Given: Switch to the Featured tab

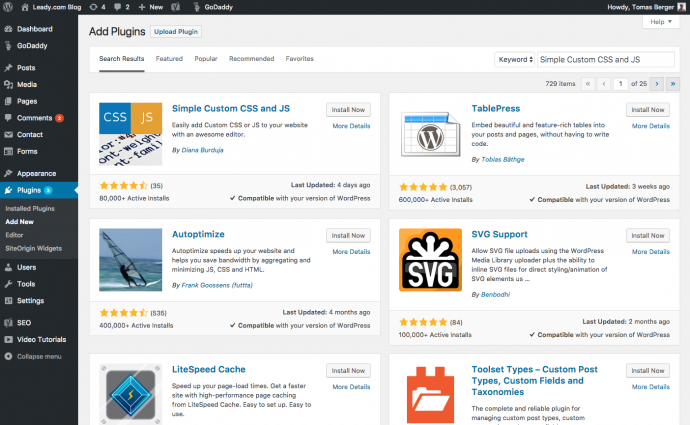Looking at the screenshot, I should 169,59.
